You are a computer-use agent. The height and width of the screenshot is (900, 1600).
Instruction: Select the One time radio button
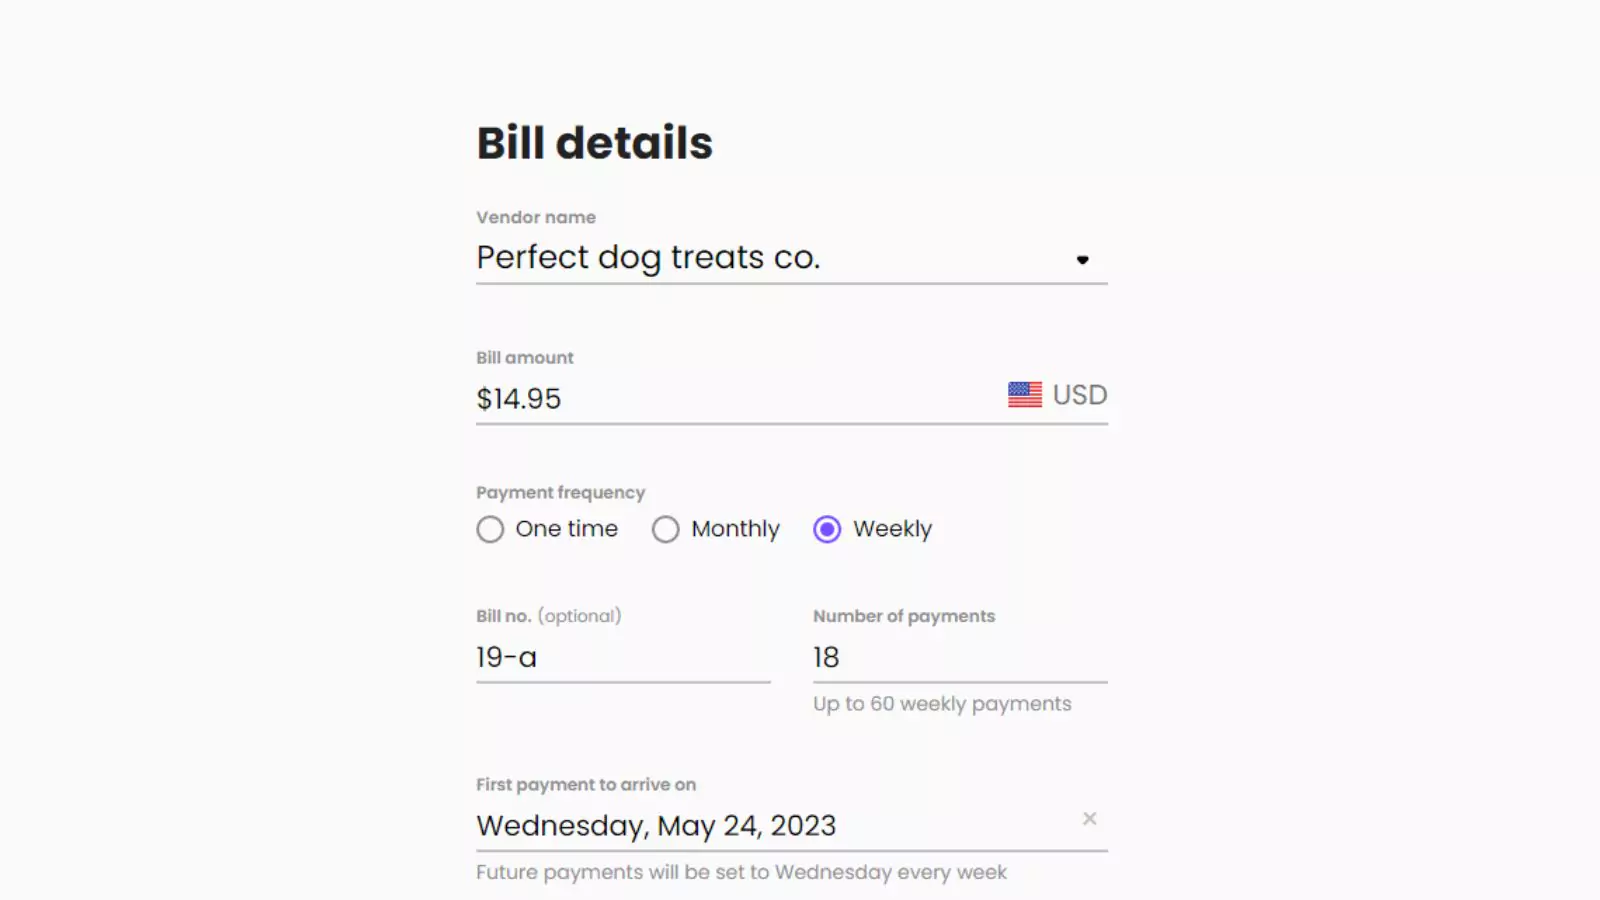[x=490, y=529]
